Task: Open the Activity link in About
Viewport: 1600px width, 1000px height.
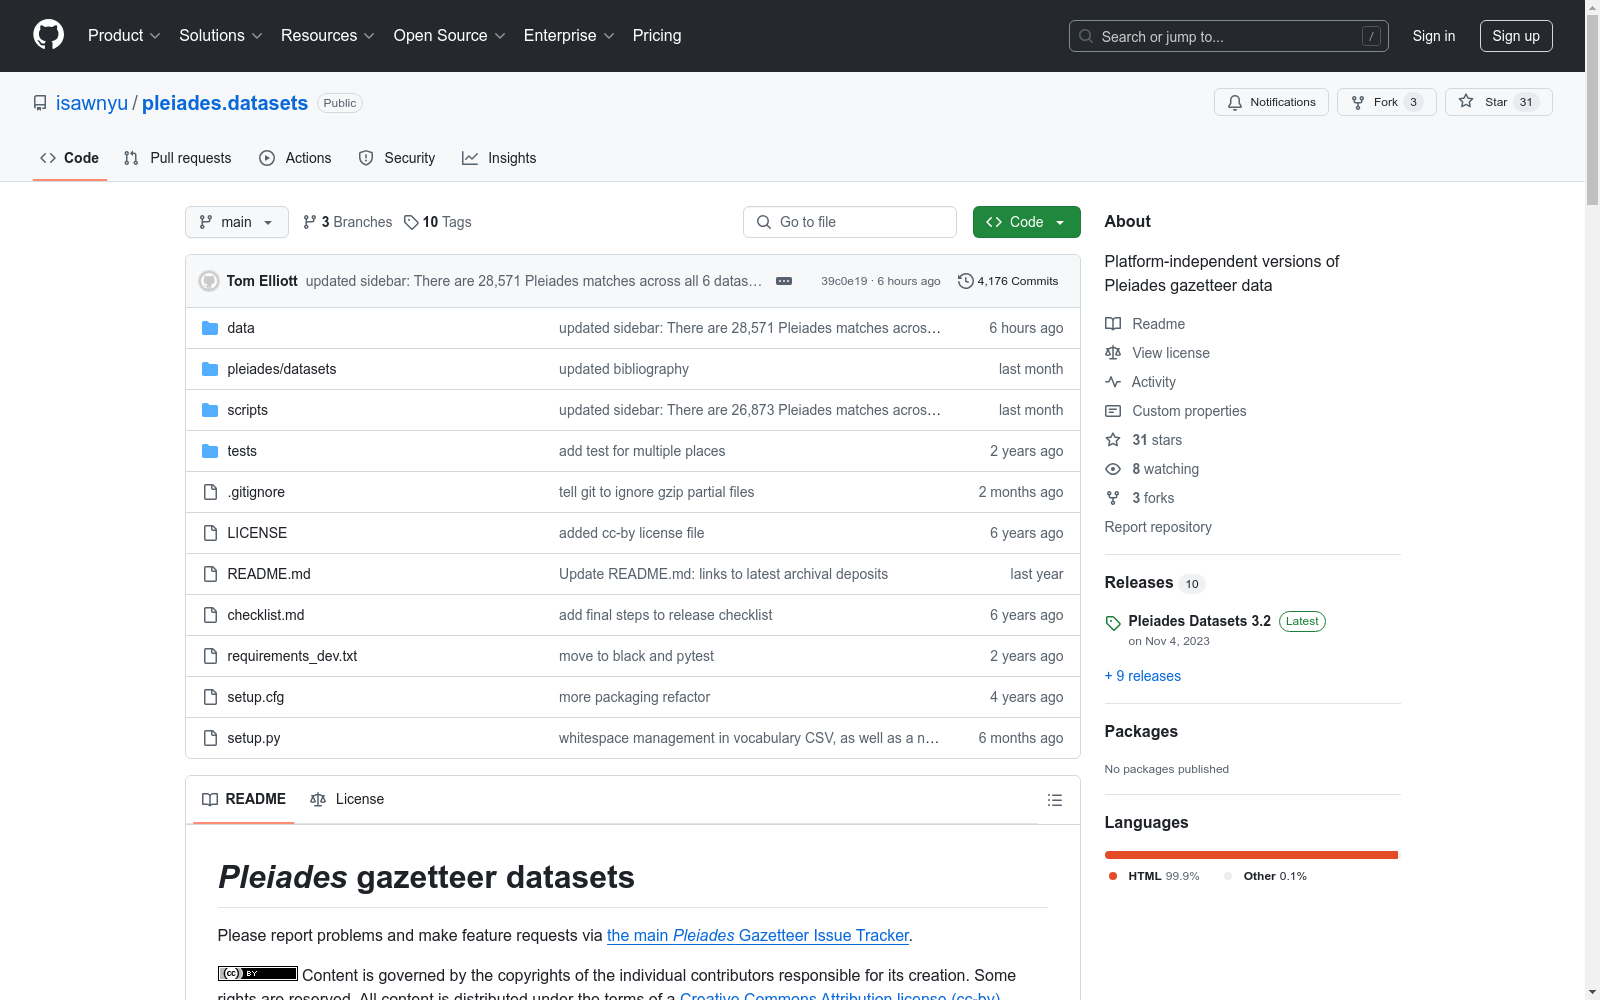Action: tap(1140, 382)
